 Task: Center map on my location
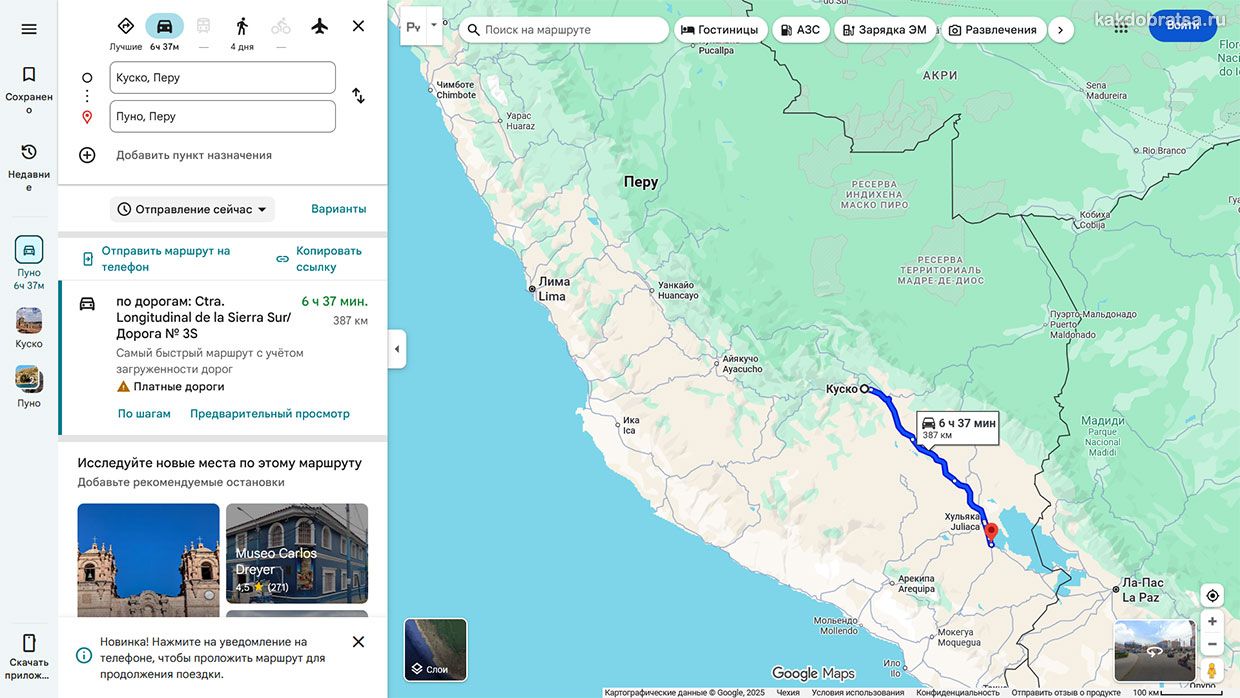[1212, 596]
